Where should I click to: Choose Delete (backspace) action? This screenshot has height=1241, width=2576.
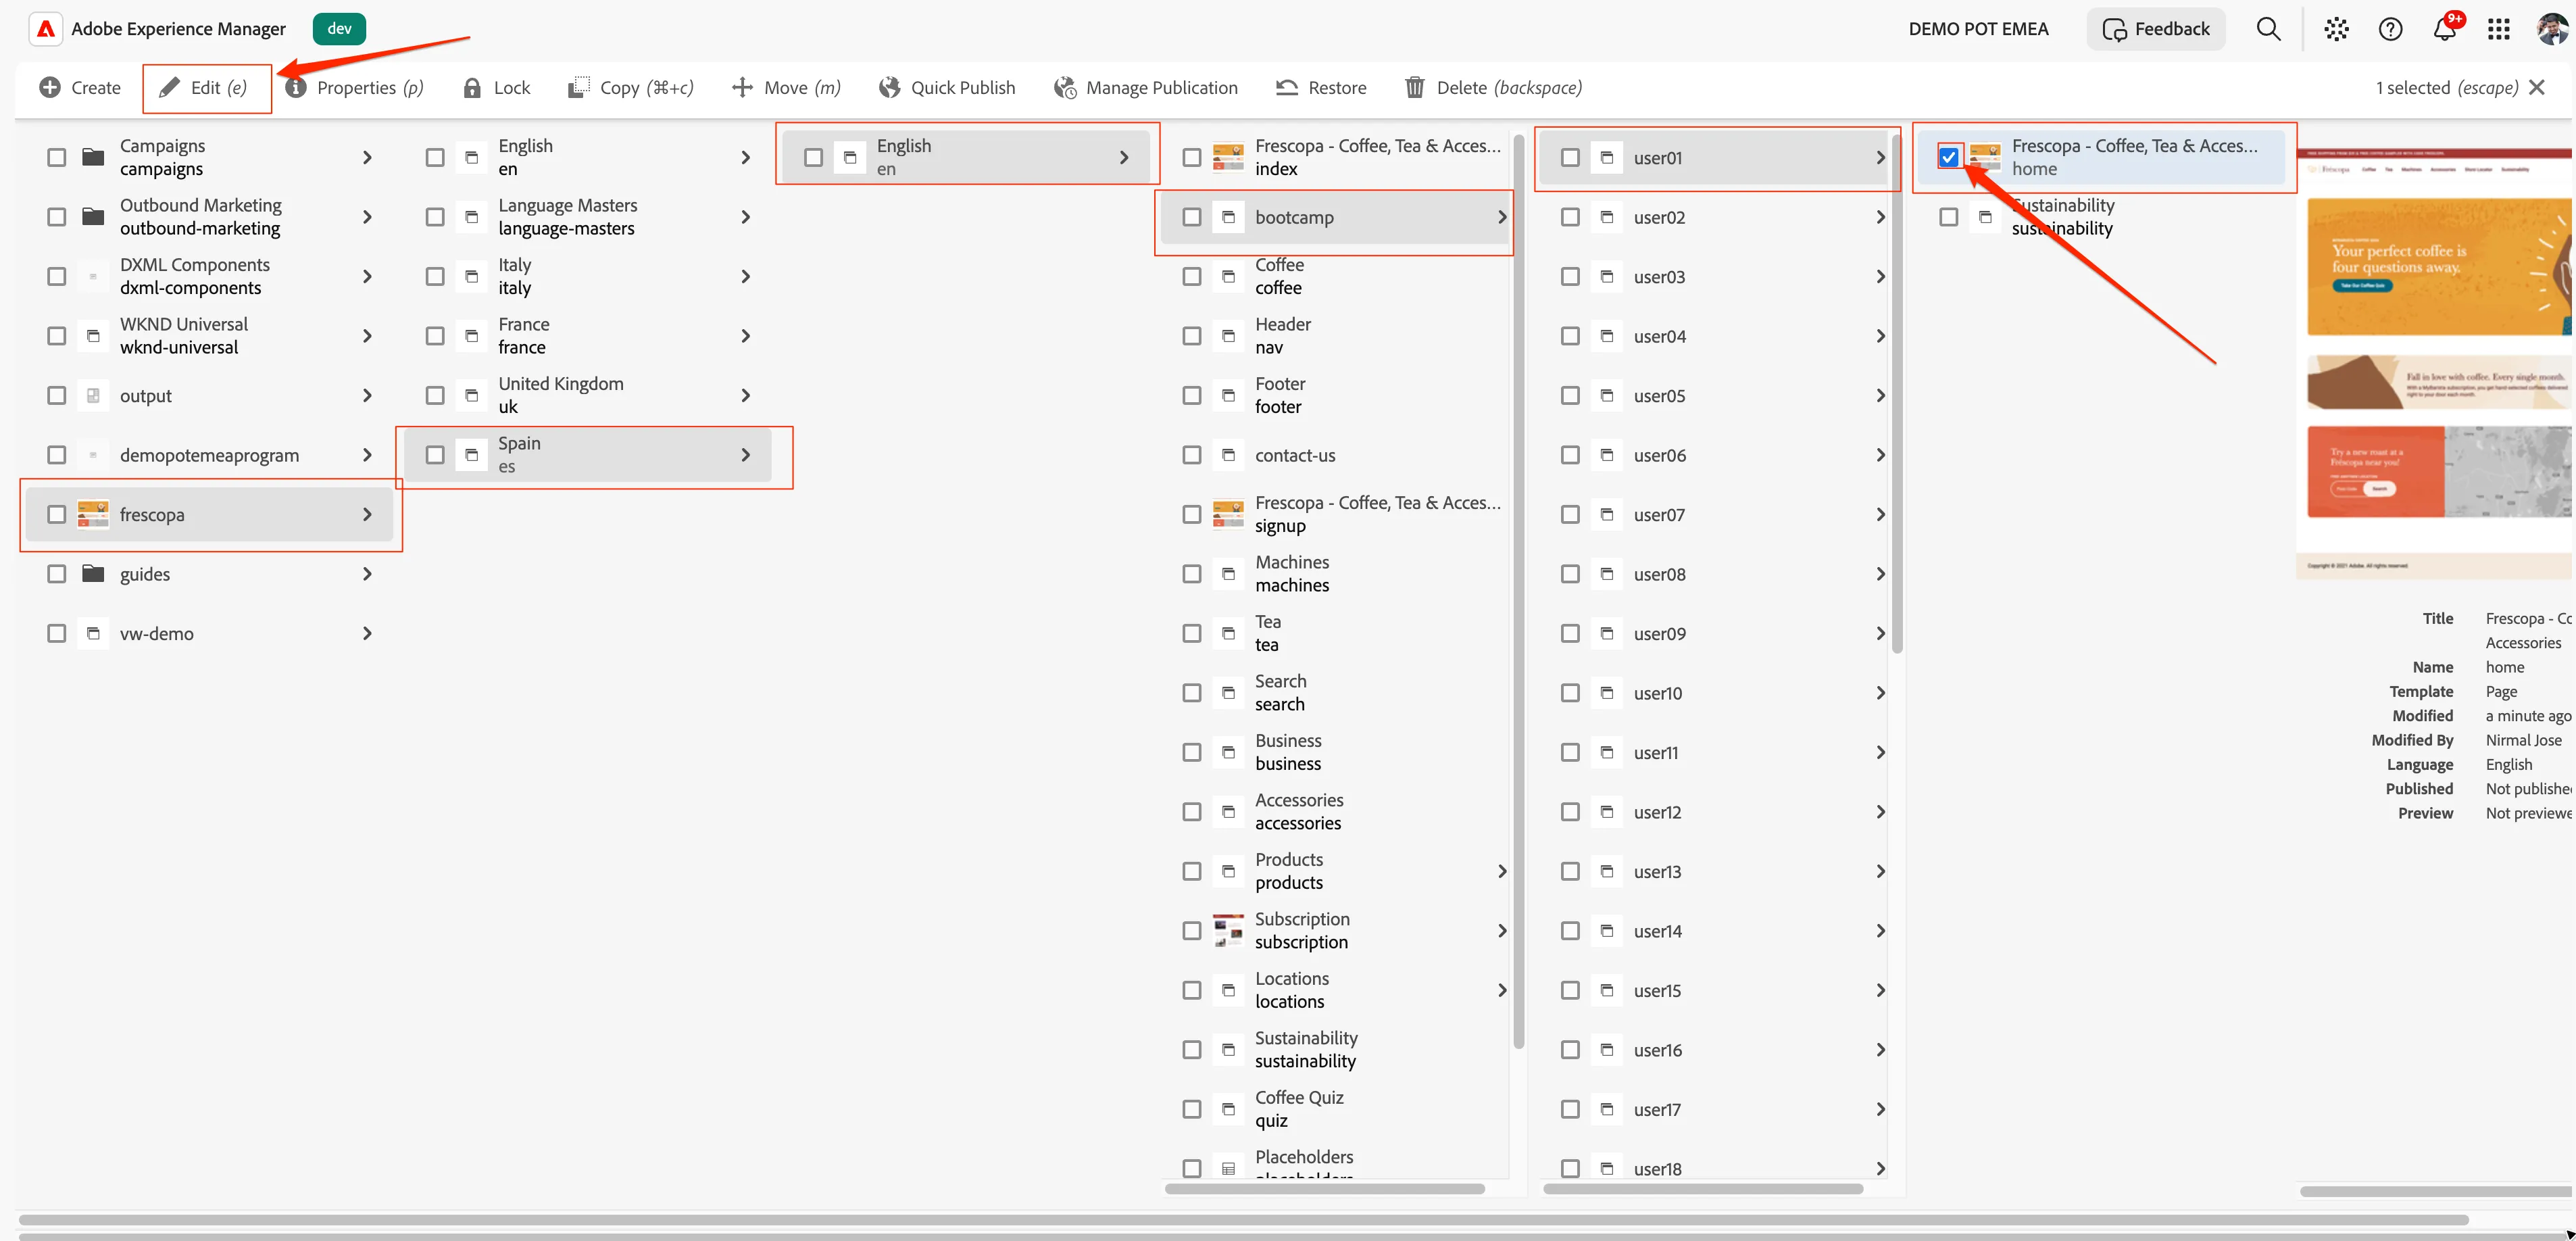tap(1494, 88)
